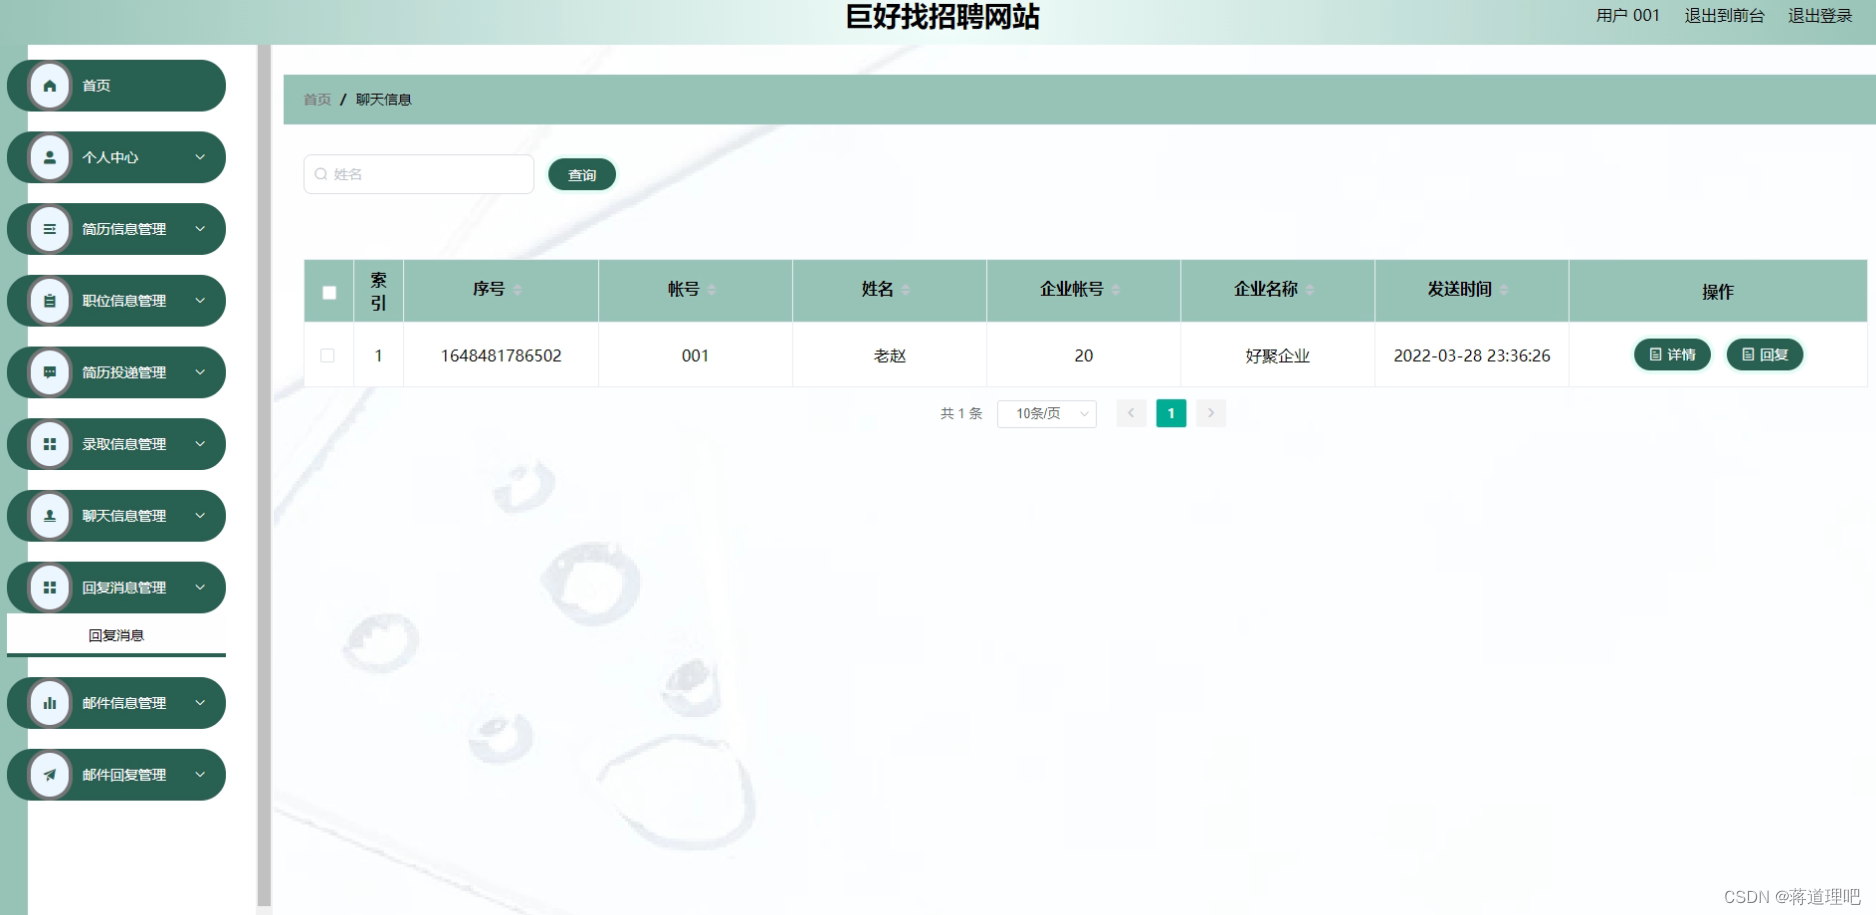Click 首页 in the breadcrumb trail
This screenshot has width=1876, height=915.
click(x=317, y=99)
